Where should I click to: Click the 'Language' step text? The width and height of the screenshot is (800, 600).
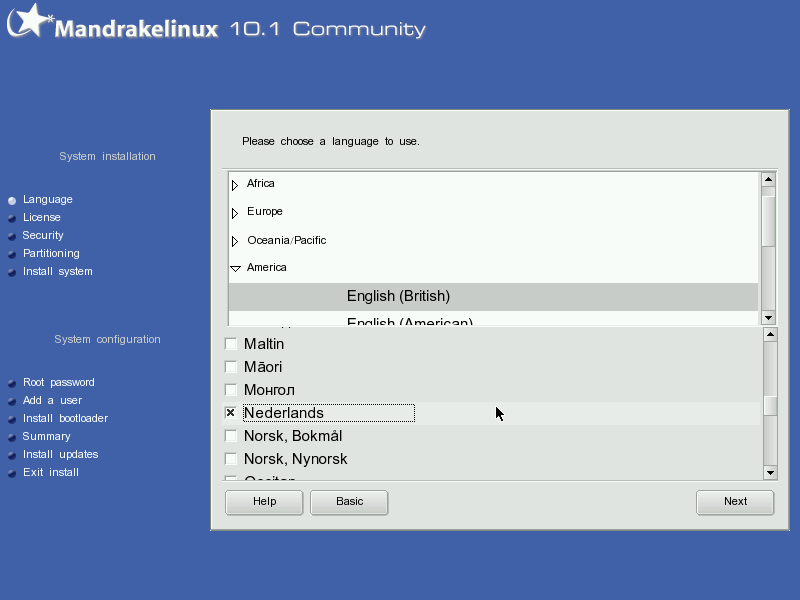(x=47, y=199)
